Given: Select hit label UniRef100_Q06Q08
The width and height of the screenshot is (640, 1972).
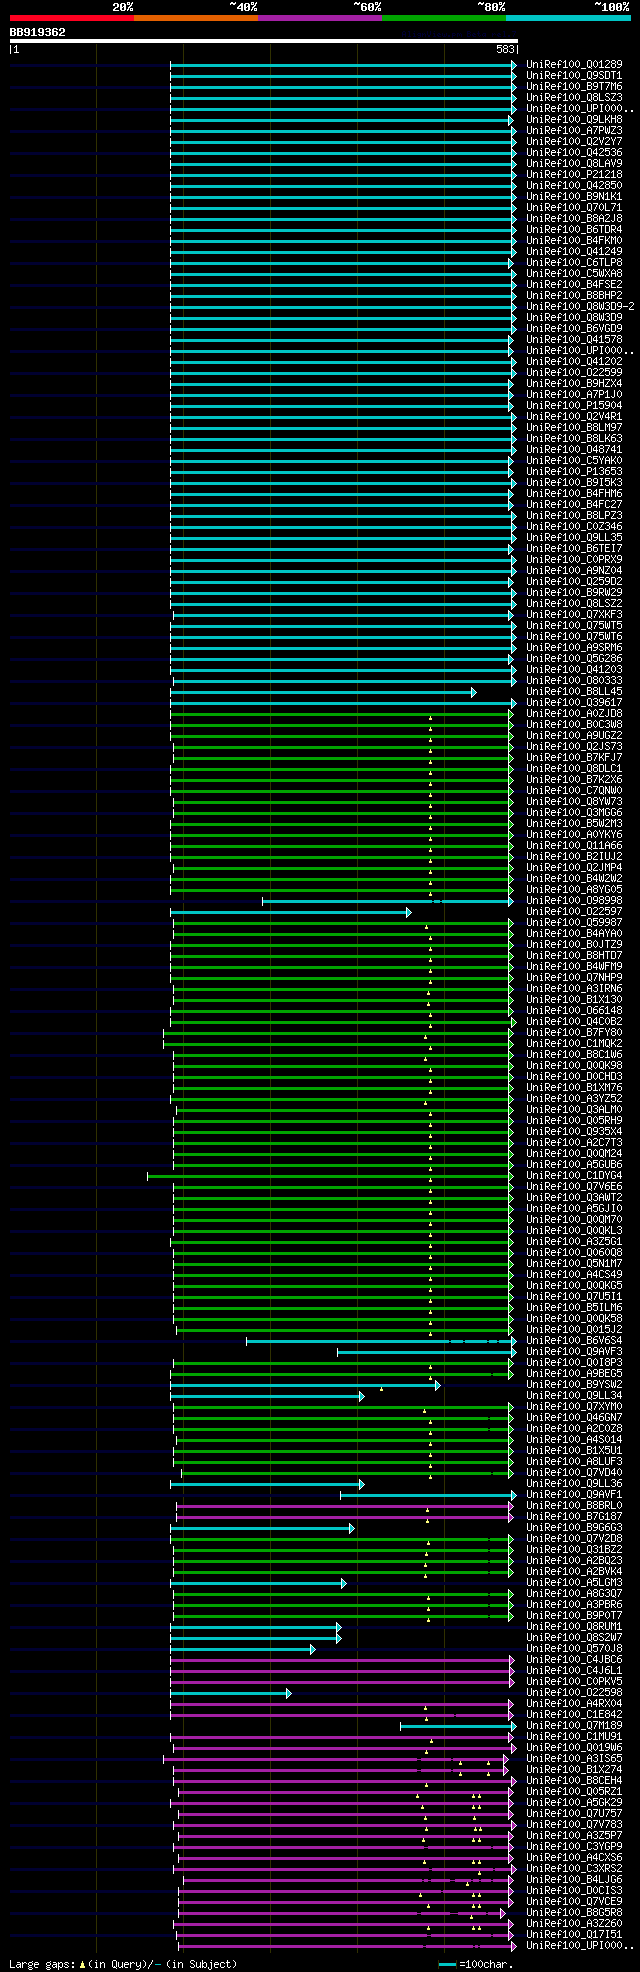Looking at the screenshot, I should [574, 1252].
